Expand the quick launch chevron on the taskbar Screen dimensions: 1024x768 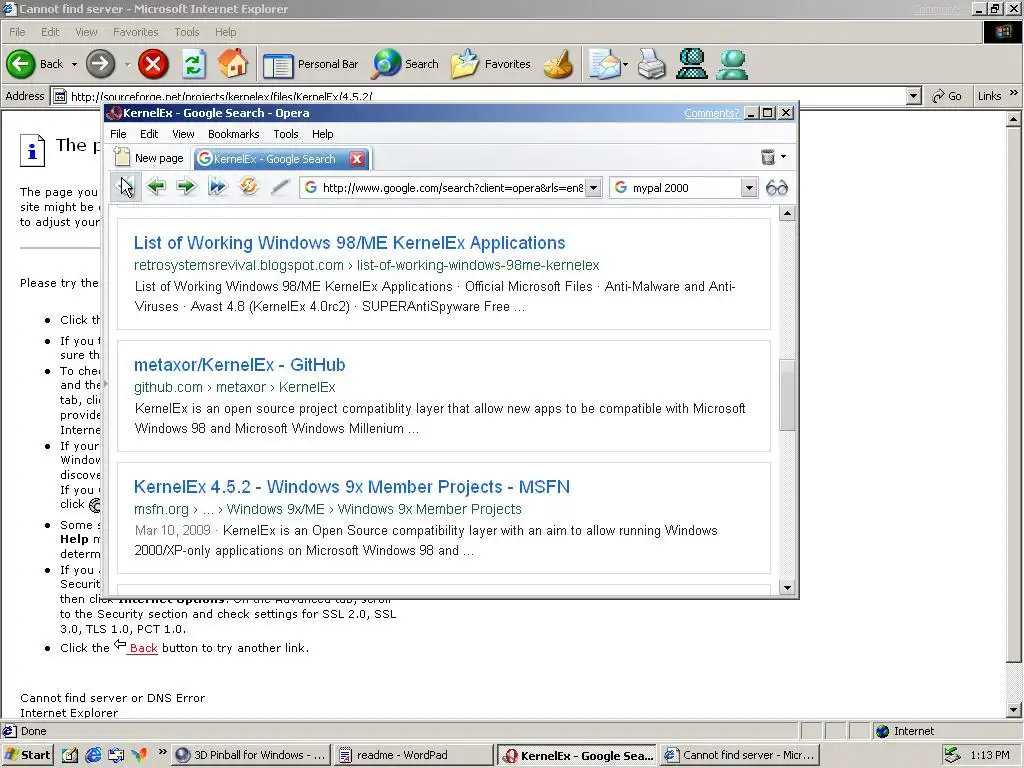coord(162,752)
